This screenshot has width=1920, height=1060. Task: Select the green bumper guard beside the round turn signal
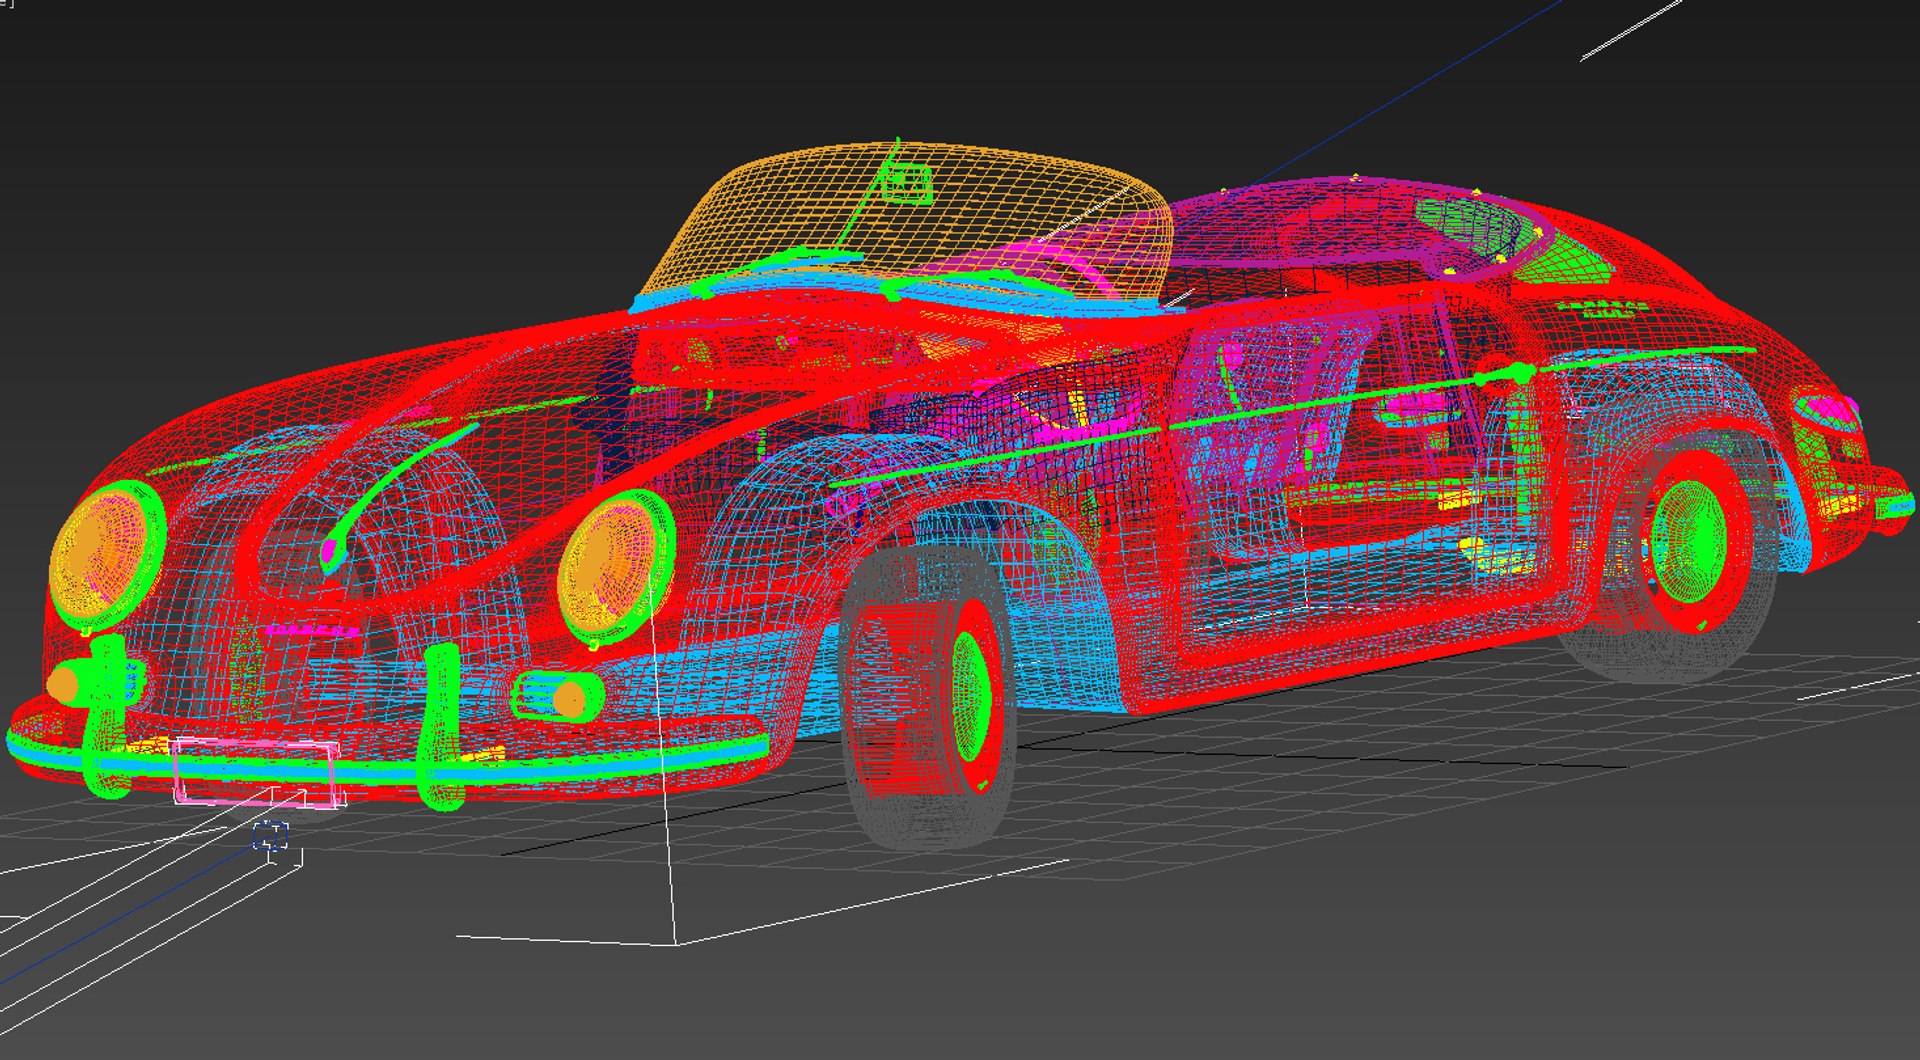pyautogui.click(x=106, y=715)
